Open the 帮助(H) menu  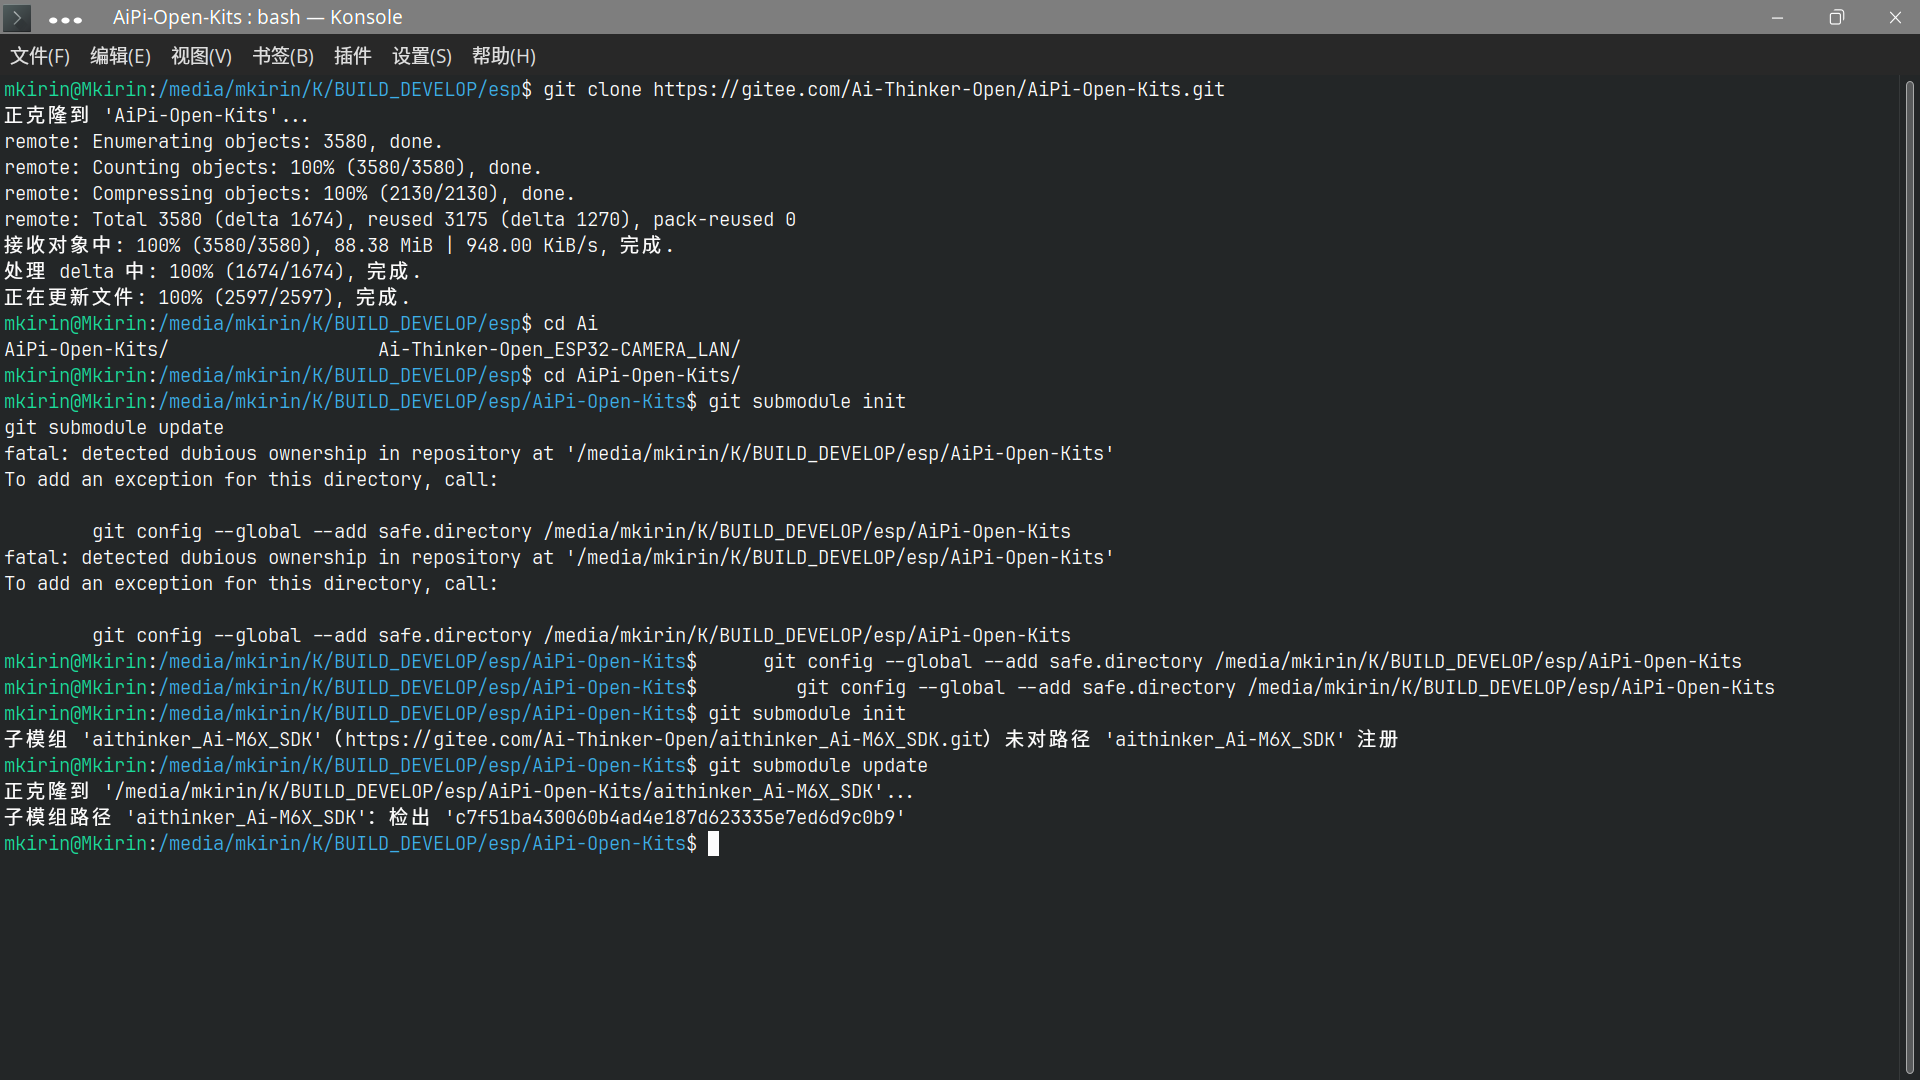(504, 56)
